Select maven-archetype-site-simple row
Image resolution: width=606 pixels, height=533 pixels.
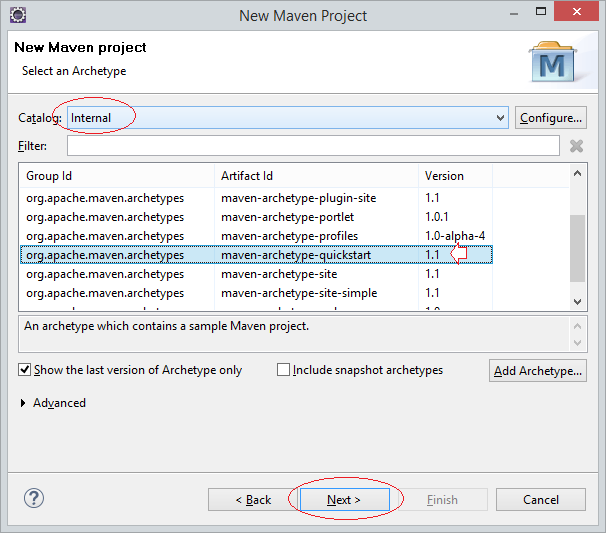256,293
